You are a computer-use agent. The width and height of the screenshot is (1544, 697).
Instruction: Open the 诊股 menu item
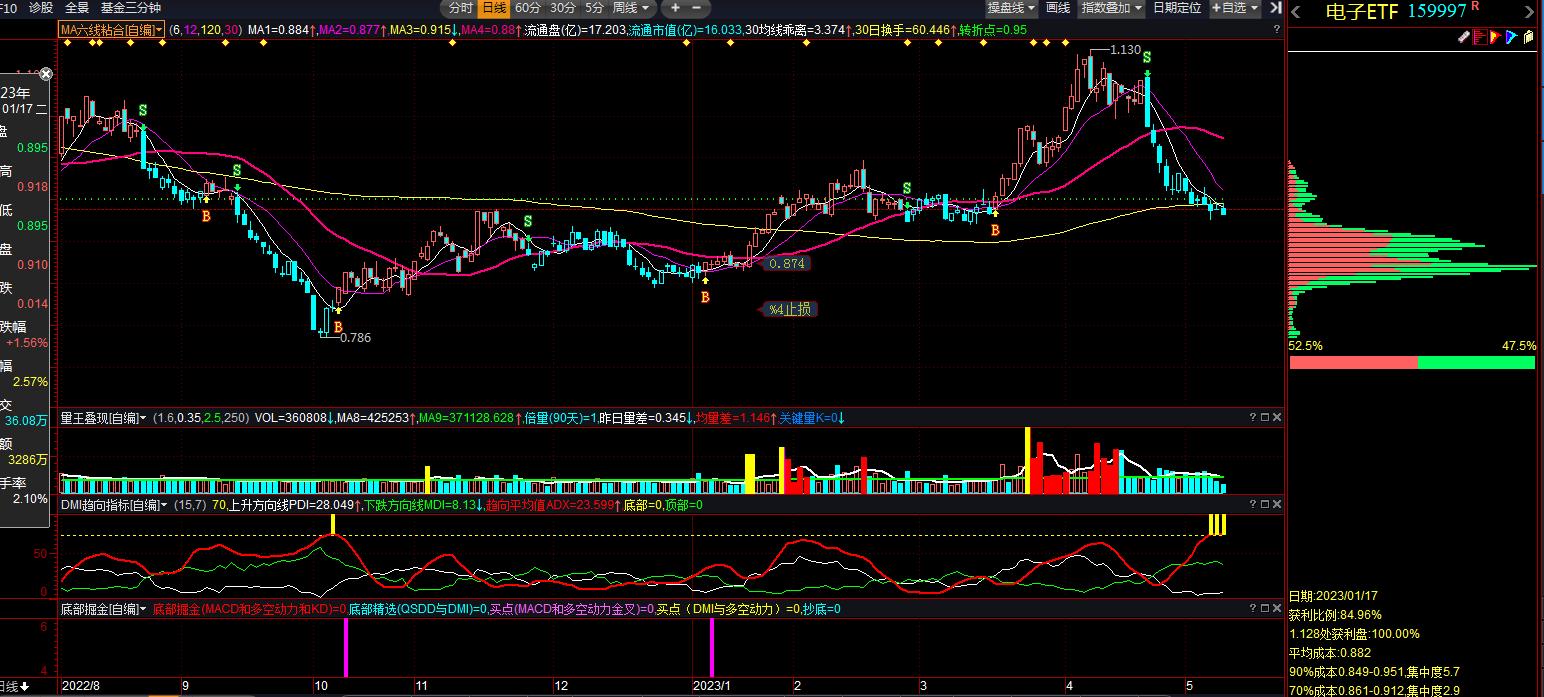click(41, 8)
